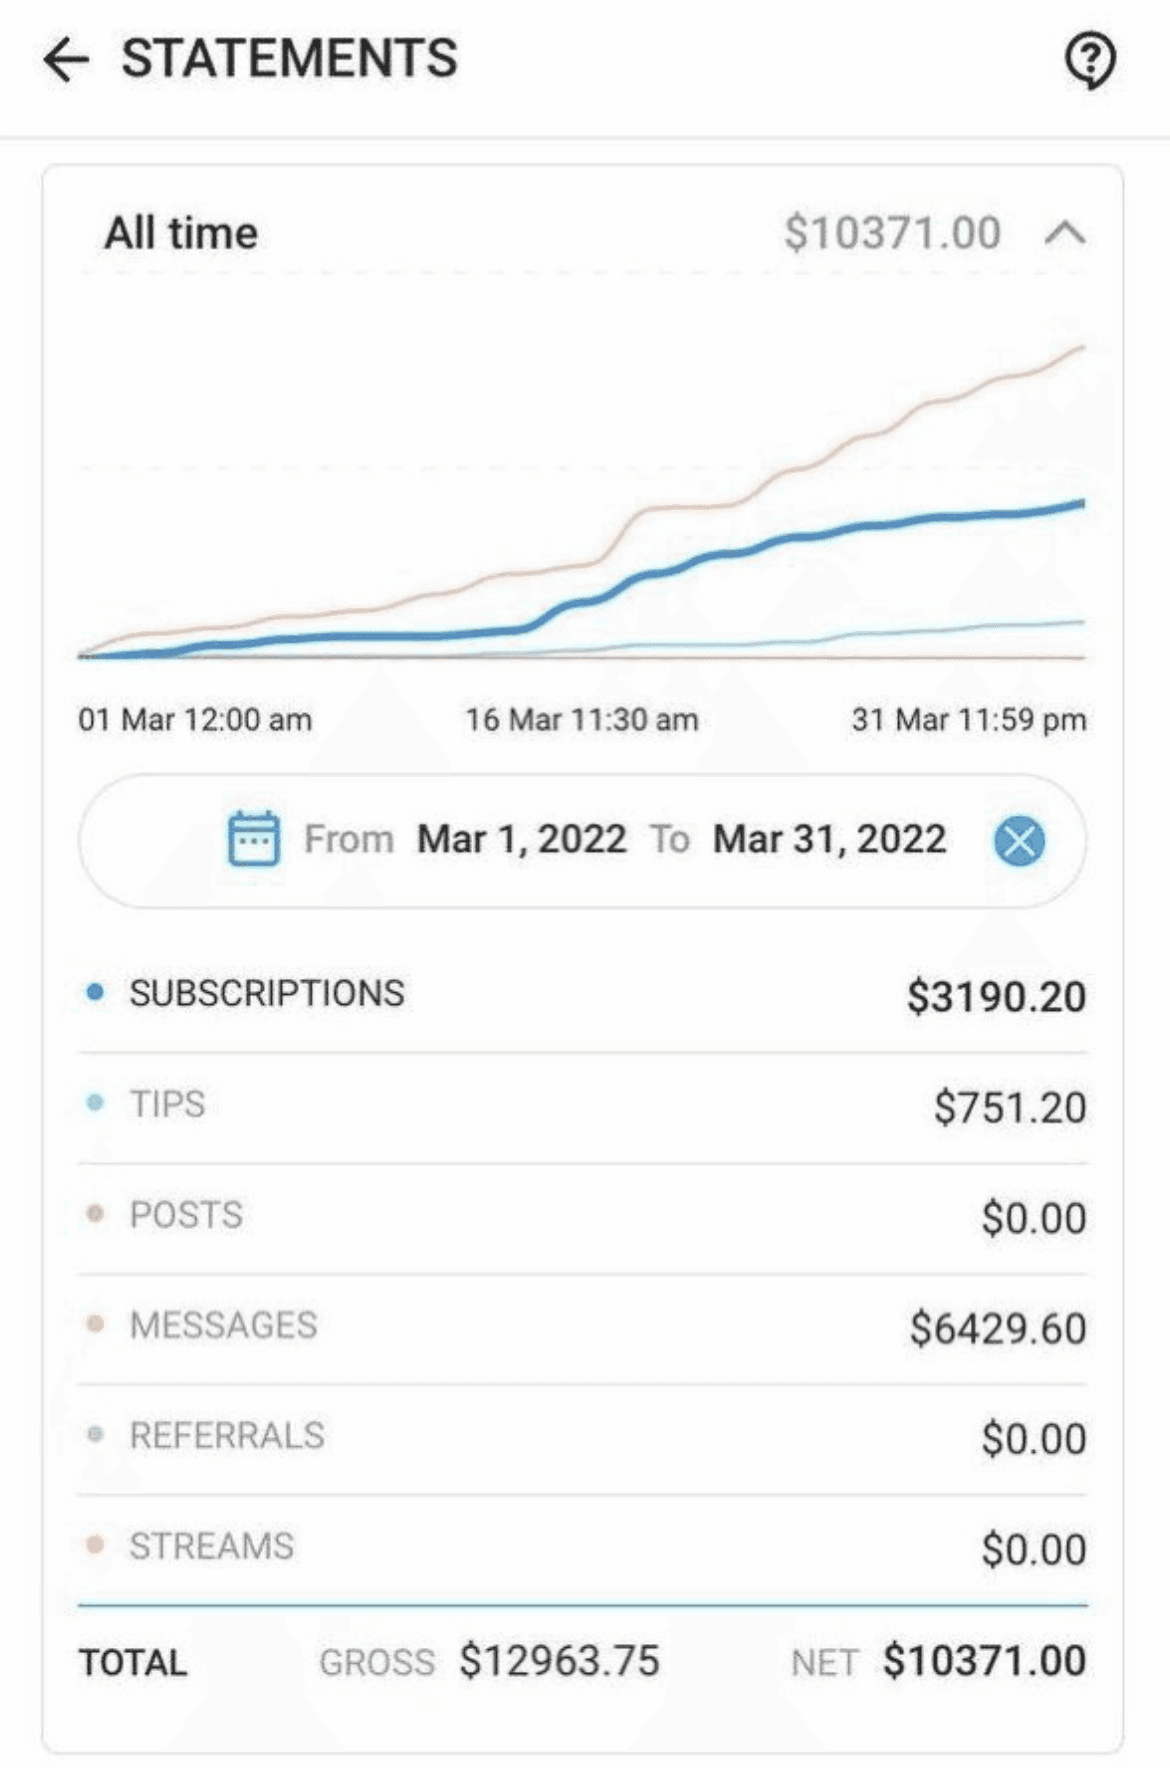Click the $10371.00 header total

pyautogui.click(x=892, y=233)
